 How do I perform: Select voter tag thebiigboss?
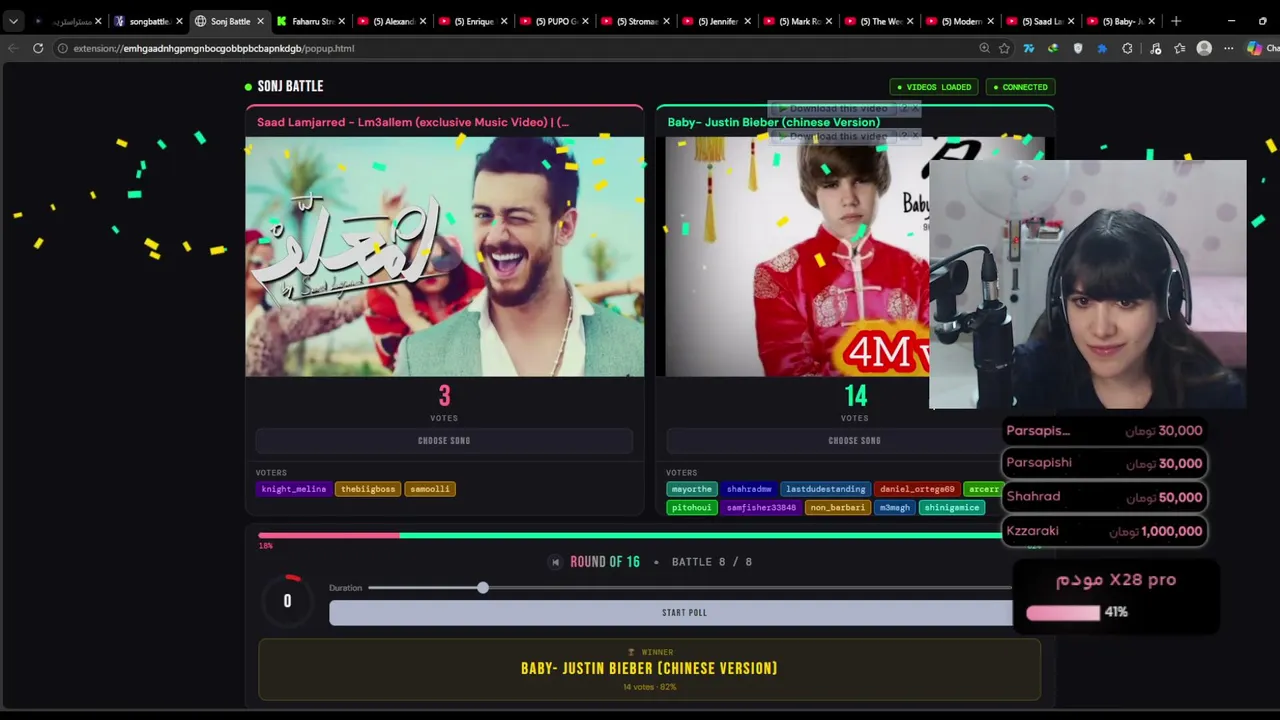368,489
